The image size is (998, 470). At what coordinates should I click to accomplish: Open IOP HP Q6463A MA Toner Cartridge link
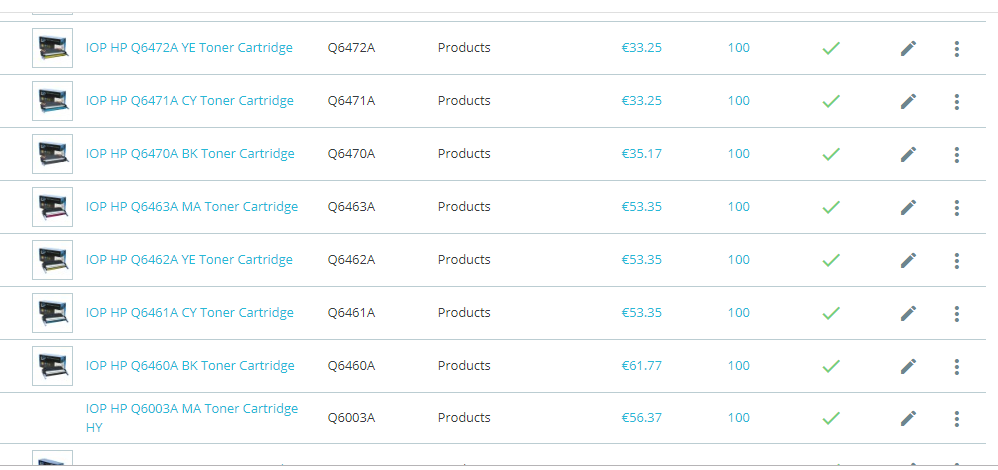pos(192,207)
